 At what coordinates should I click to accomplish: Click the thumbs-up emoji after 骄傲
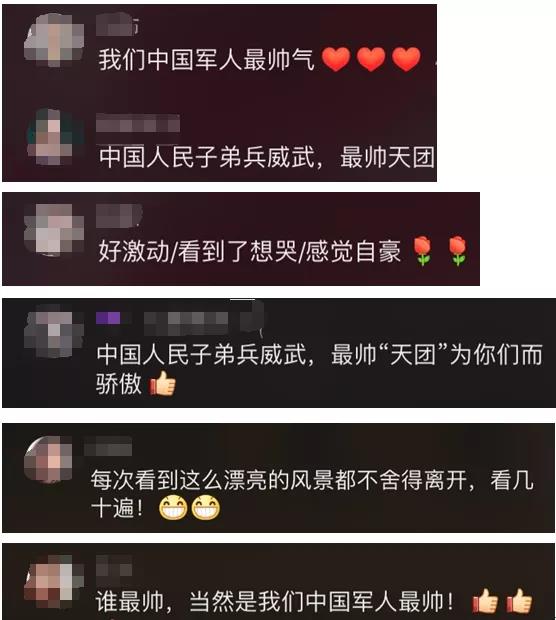click(162, 383)
